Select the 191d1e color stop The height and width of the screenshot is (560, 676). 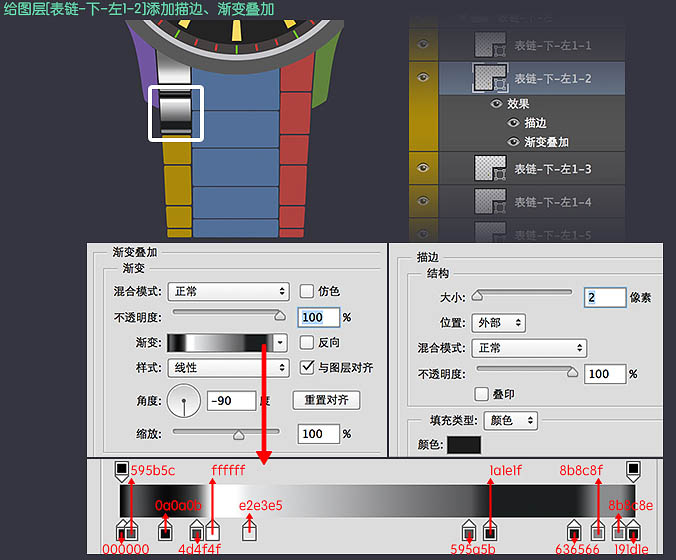[x=633, y=531]
